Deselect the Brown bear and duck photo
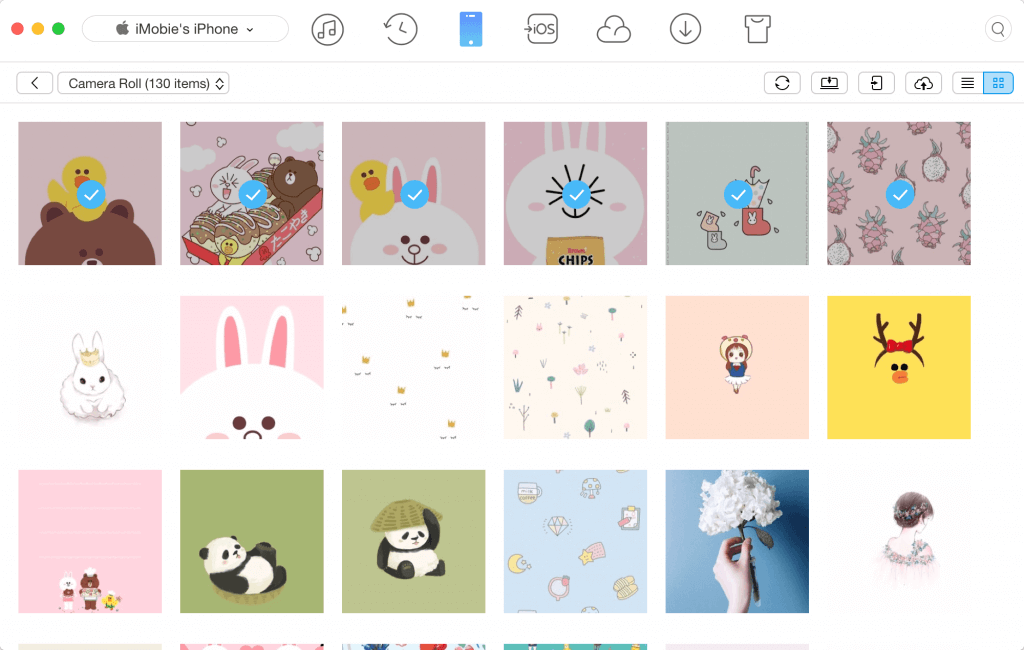The height and width of the screenshot is (650, 1024). click(91, 194)
